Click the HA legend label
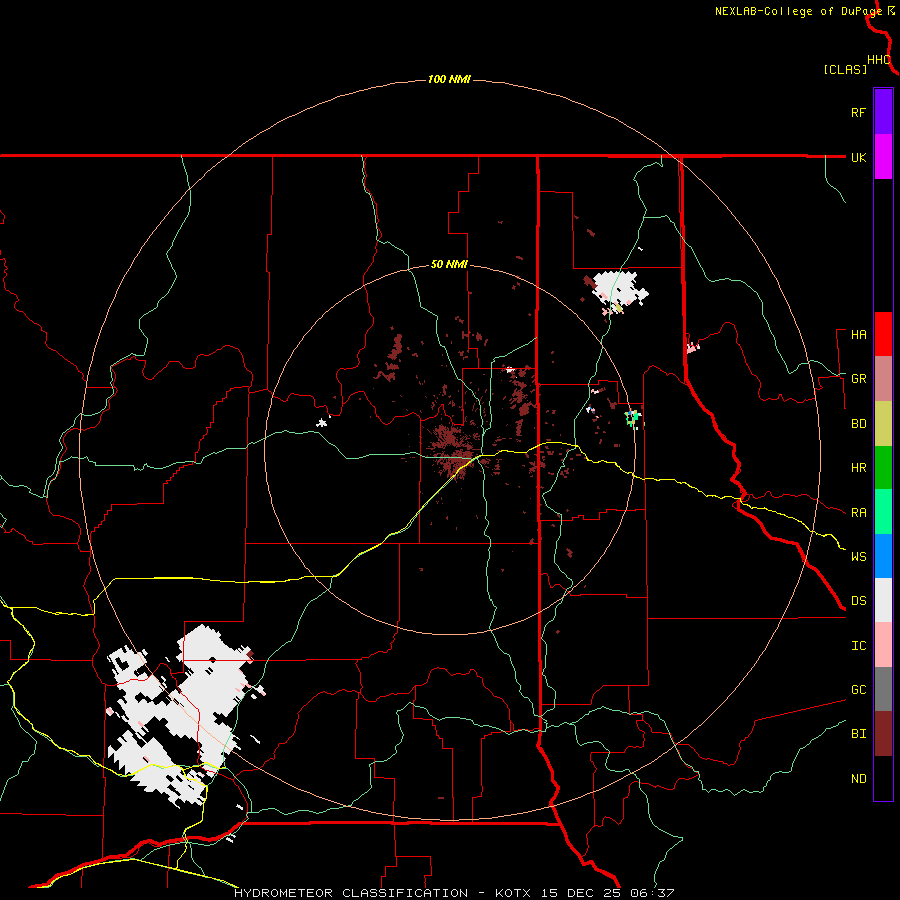 tap(859, 335)
